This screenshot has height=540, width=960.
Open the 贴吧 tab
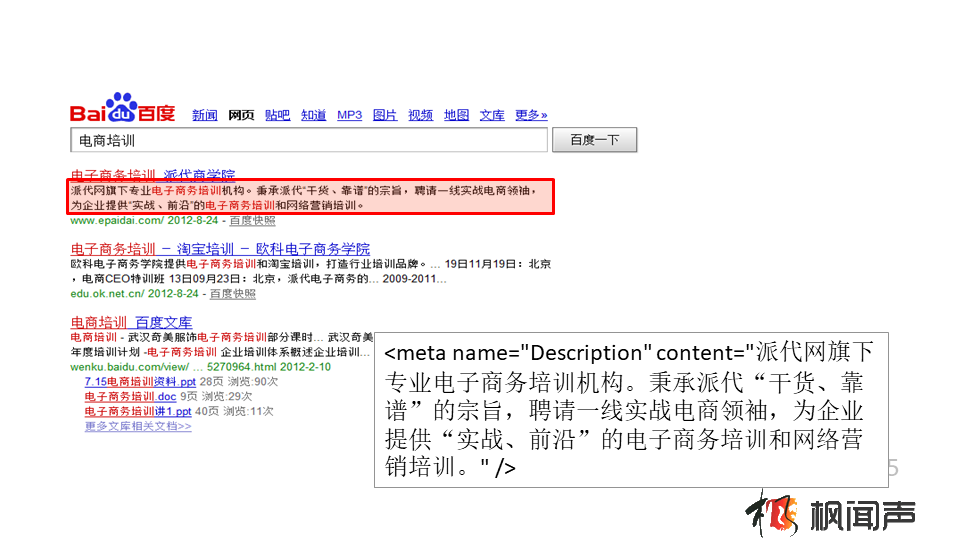coord(277,115)
